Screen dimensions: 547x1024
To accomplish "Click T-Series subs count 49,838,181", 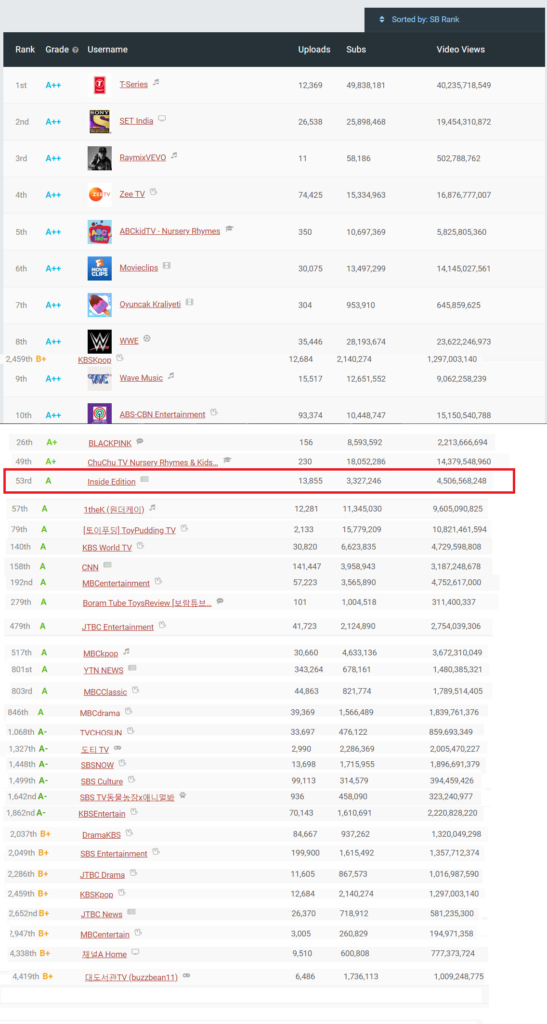I will tap(366, 85).
